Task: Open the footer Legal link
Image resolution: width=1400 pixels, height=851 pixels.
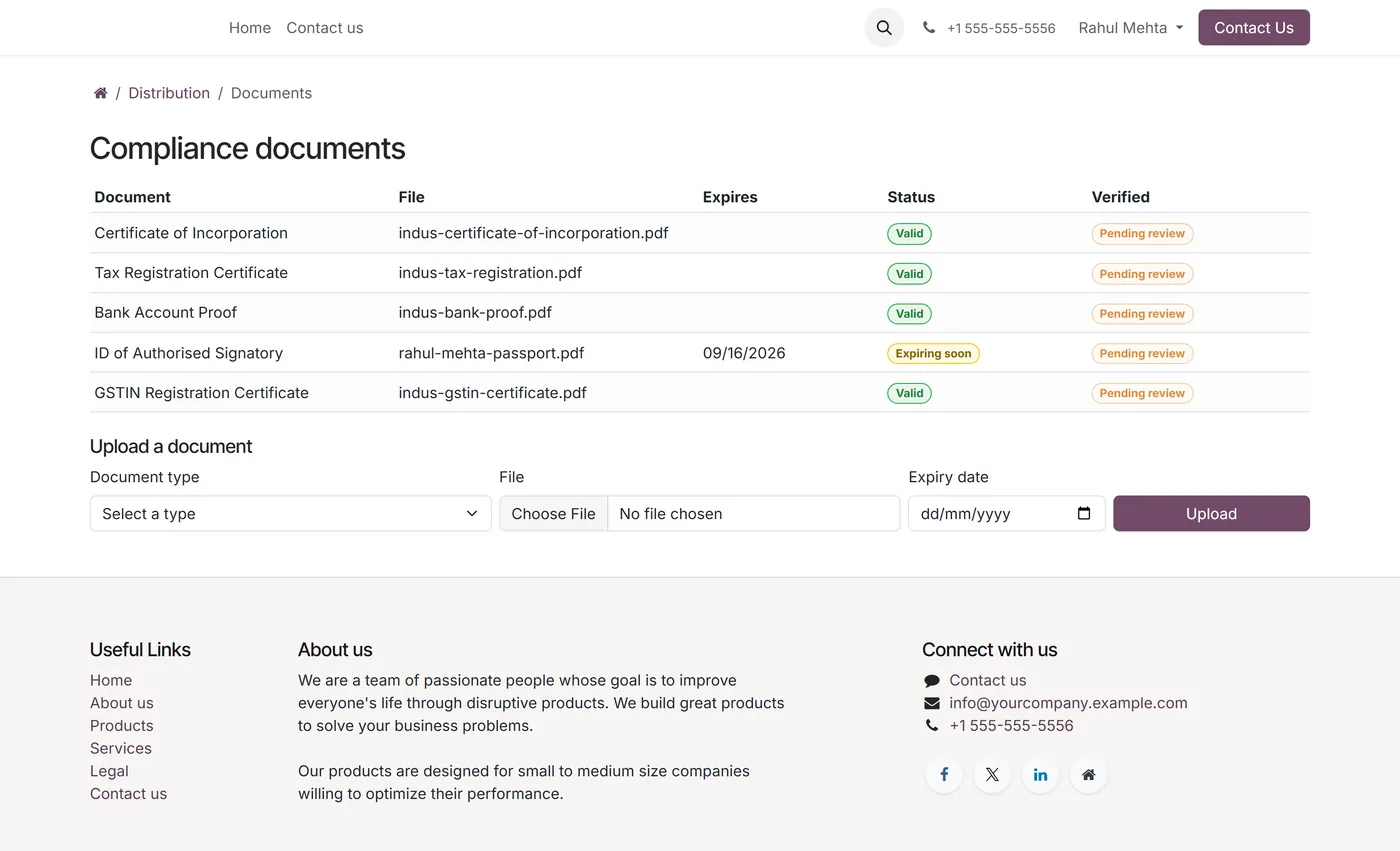Action: (109, 771)
